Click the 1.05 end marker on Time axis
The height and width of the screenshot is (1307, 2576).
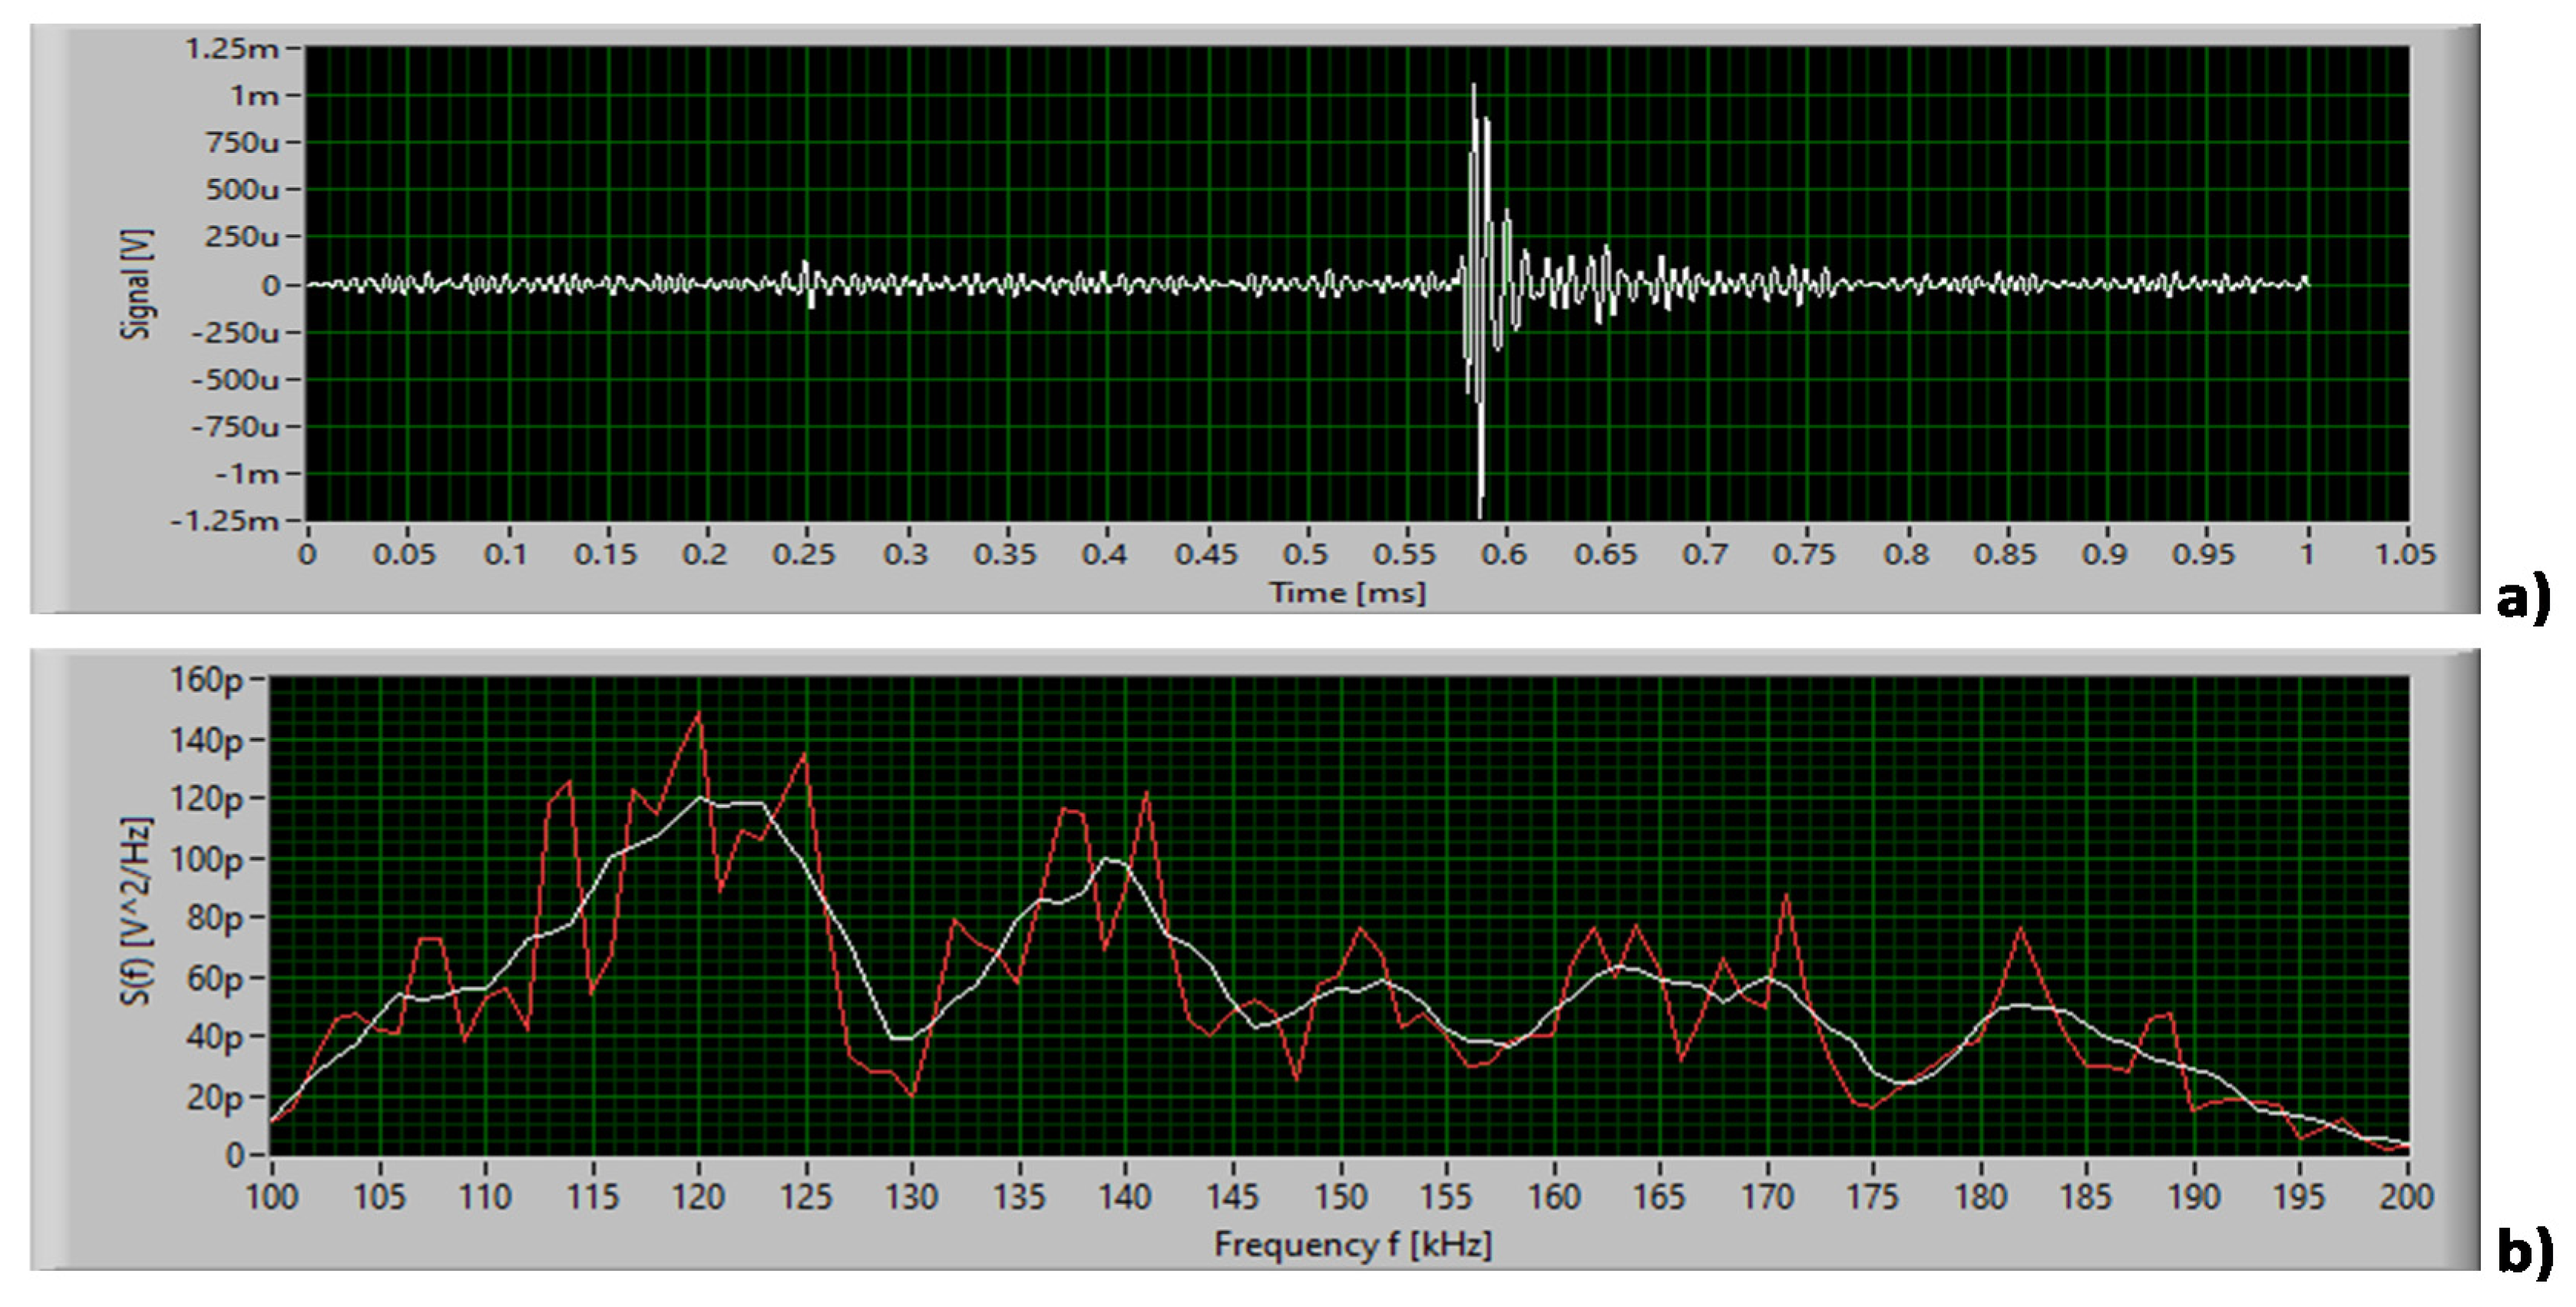tap(2405, 554)
